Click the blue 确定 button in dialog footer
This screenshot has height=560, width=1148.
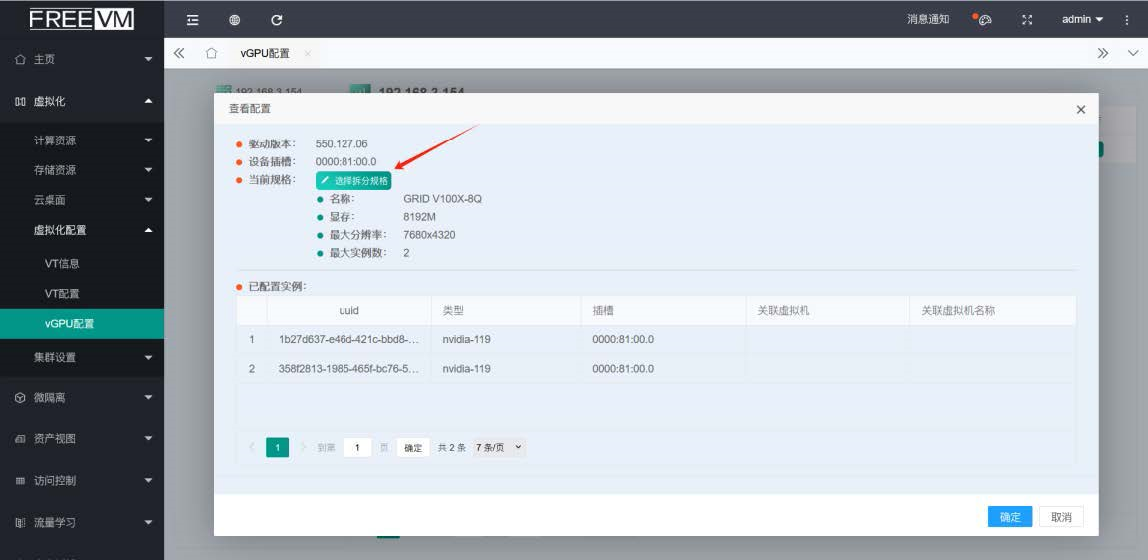point(1010,517)
